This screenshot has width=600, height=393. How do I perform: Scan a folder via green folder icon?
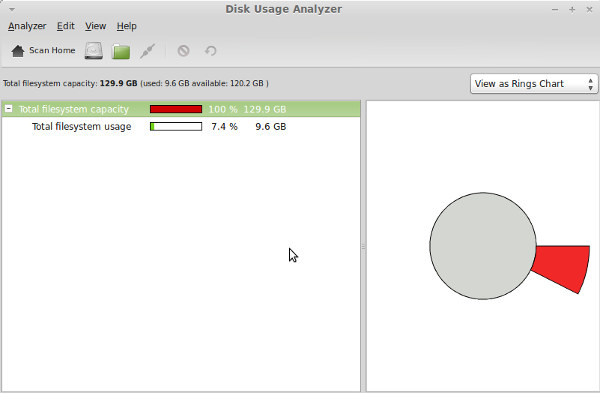pos(121,51)
